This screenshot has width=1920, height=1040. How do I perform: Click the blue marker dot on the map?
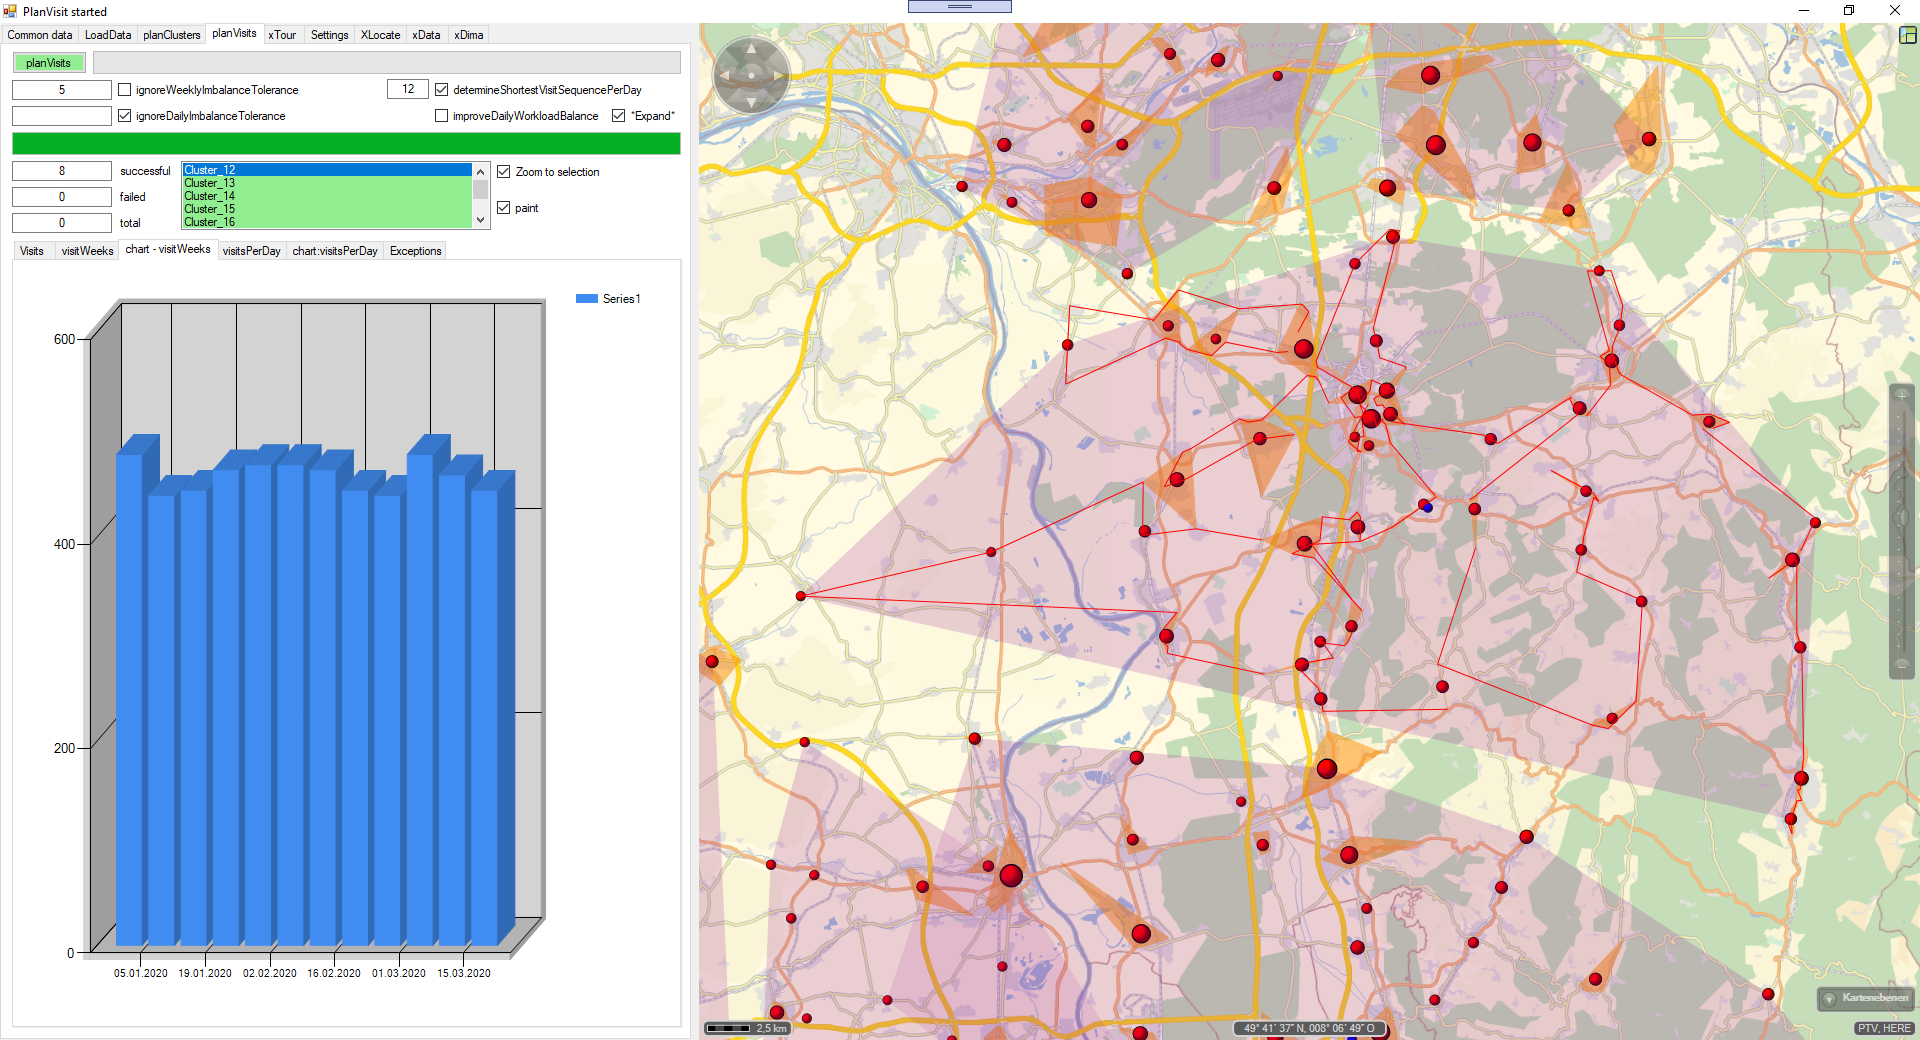click(1428, 508)
